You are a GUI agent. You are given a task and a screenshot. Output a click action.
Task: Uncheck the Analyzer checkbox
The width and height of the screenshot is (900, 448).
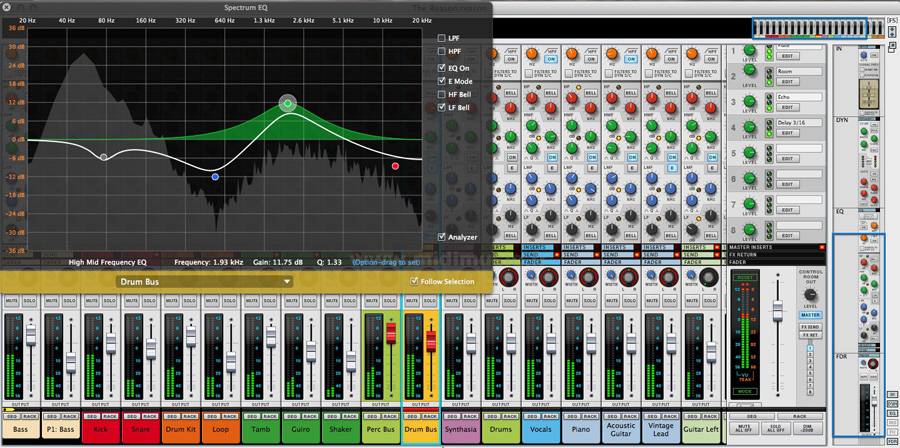point(442,237)
